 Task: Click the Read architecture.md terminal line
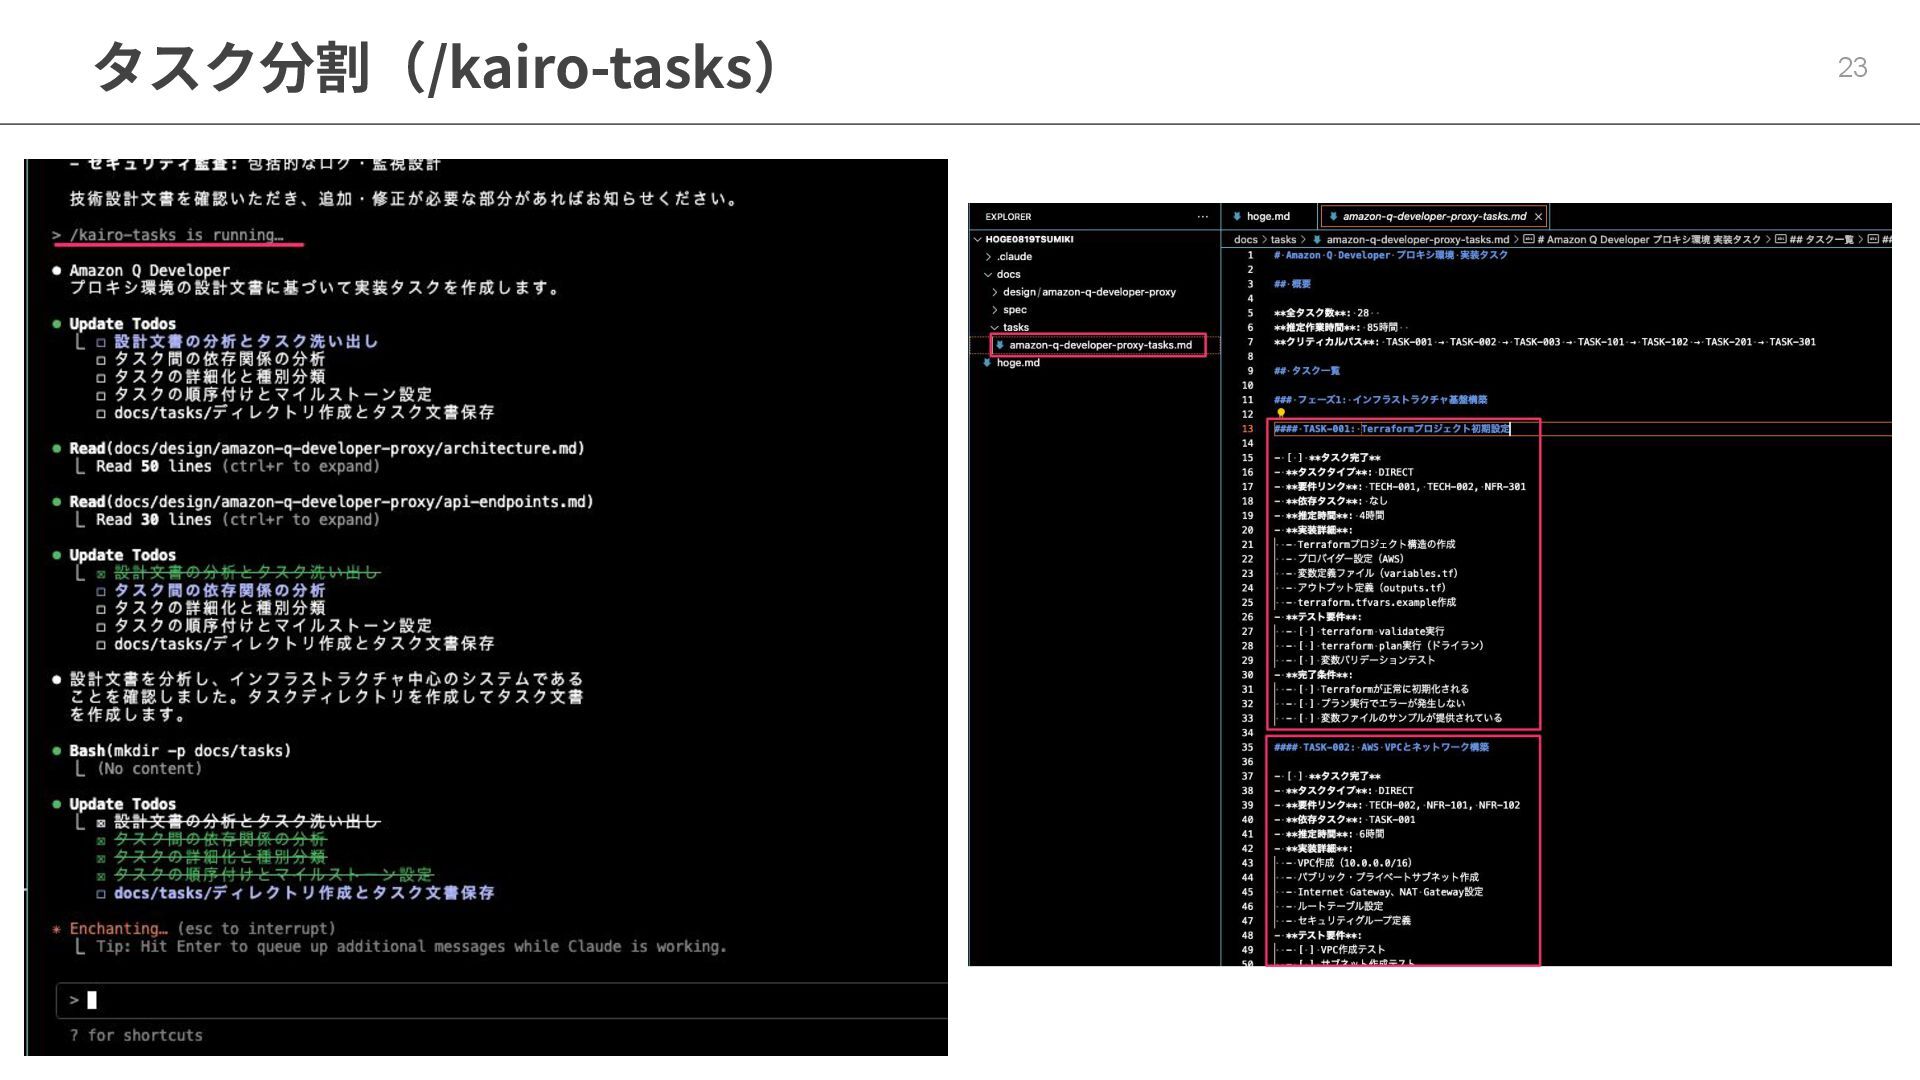tap(318, 449)
